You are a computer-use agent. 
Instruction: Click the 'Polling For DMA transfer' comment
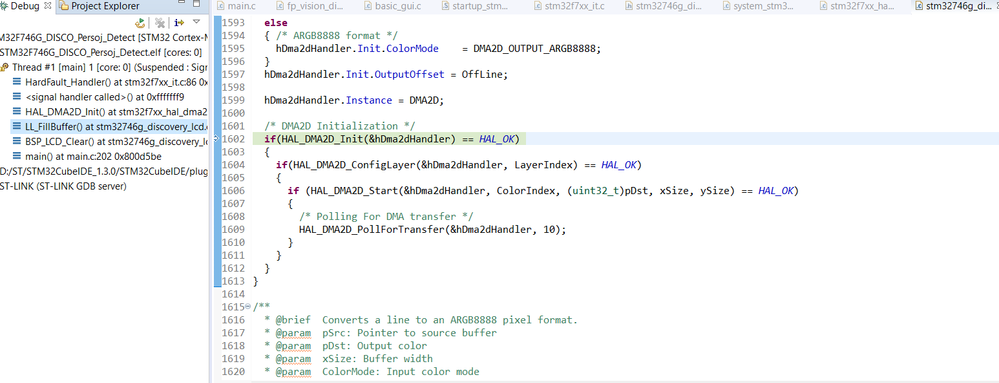click(386, 217)
